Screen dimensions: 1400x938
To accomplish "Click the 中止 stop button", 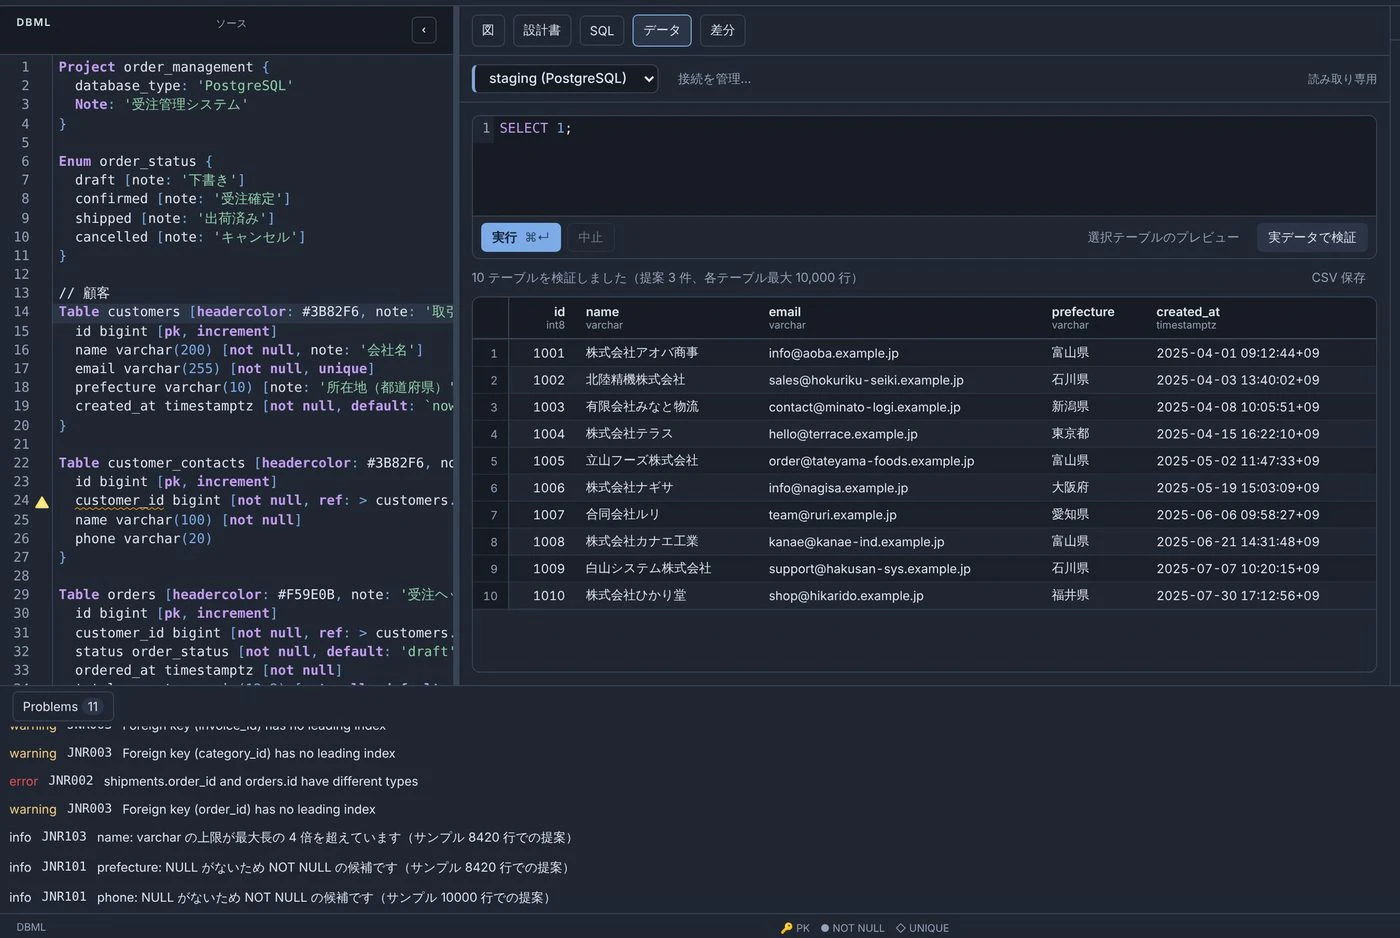I will (x=591, y=237).
